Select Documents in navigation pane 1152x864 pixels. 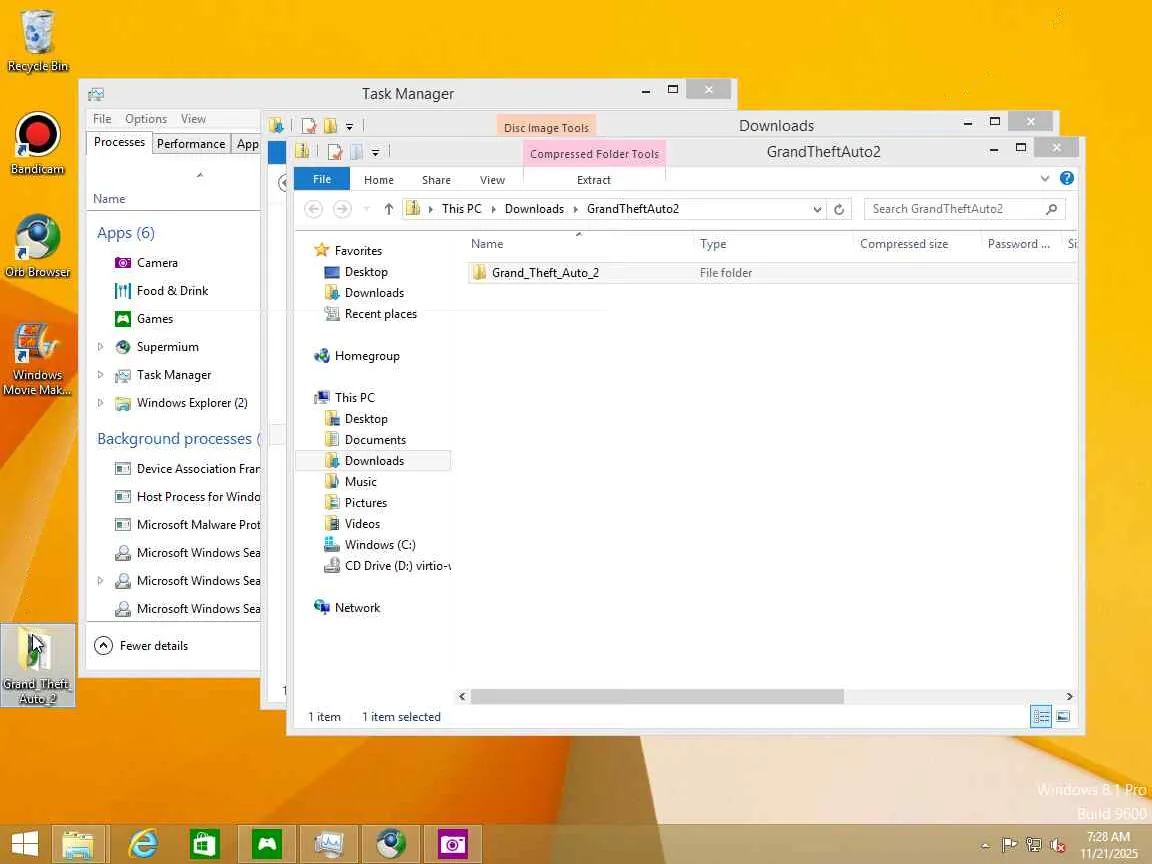375,440
